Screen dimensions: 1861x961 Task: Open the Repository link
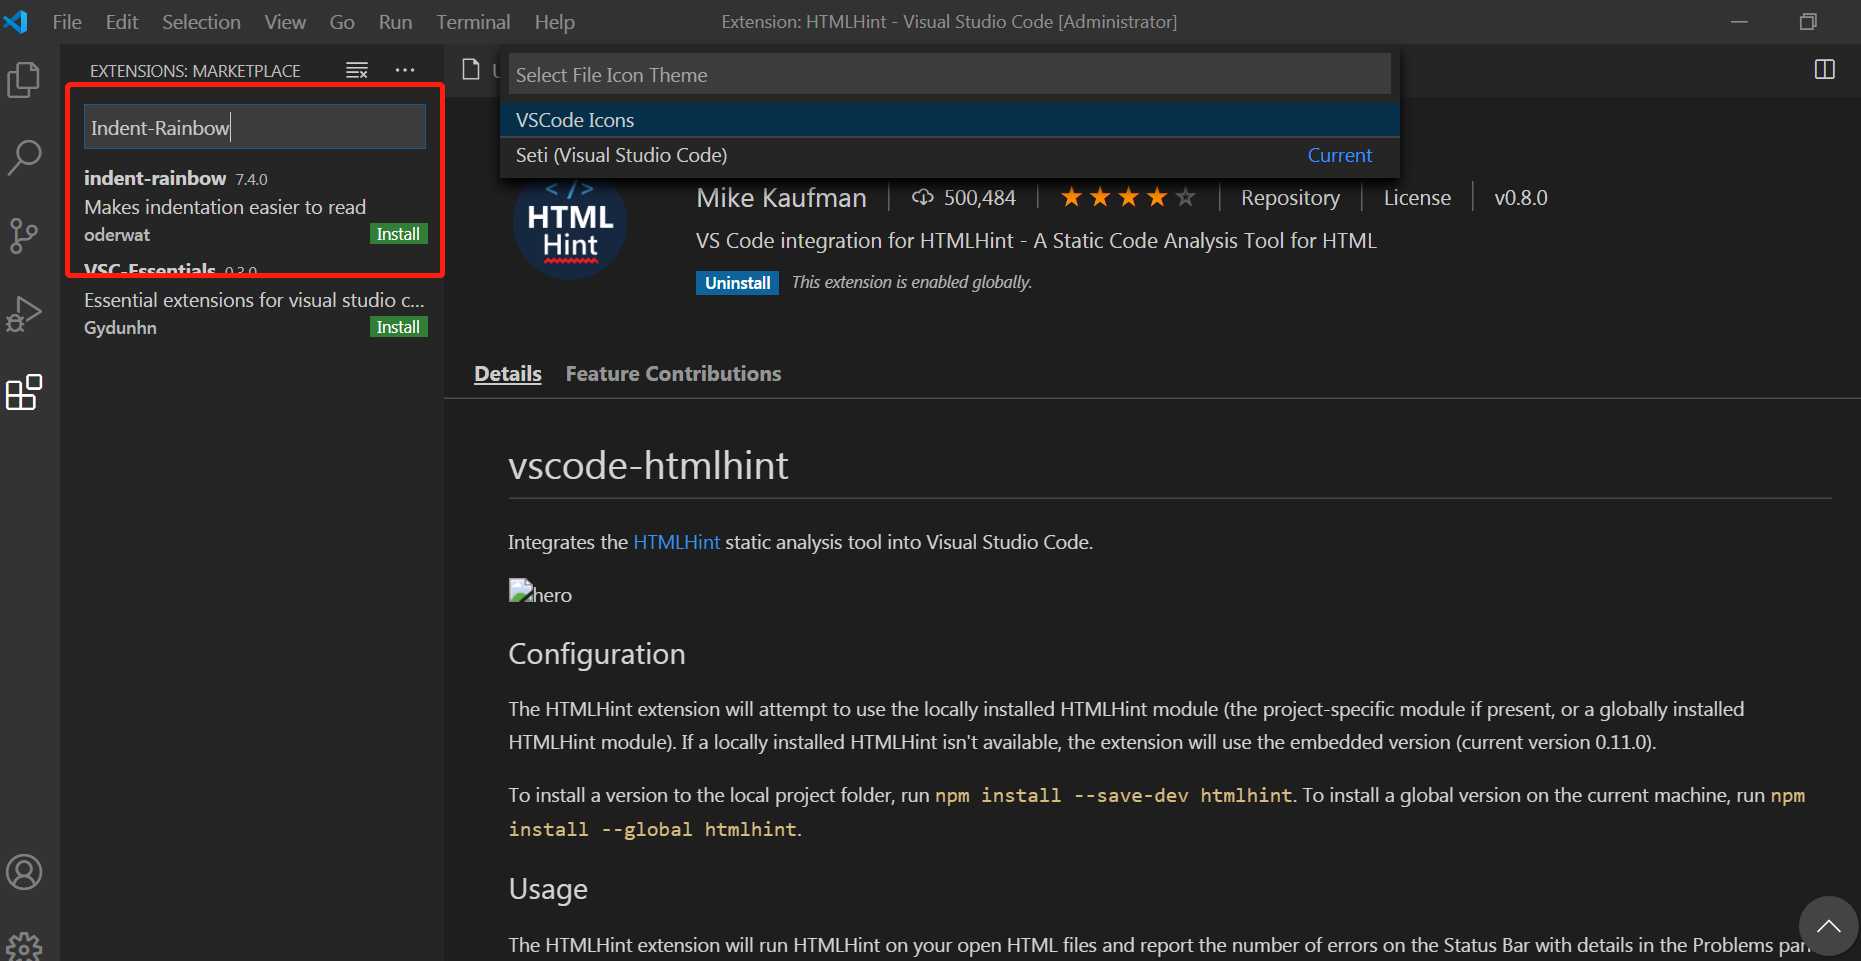tap(1290, 198)
